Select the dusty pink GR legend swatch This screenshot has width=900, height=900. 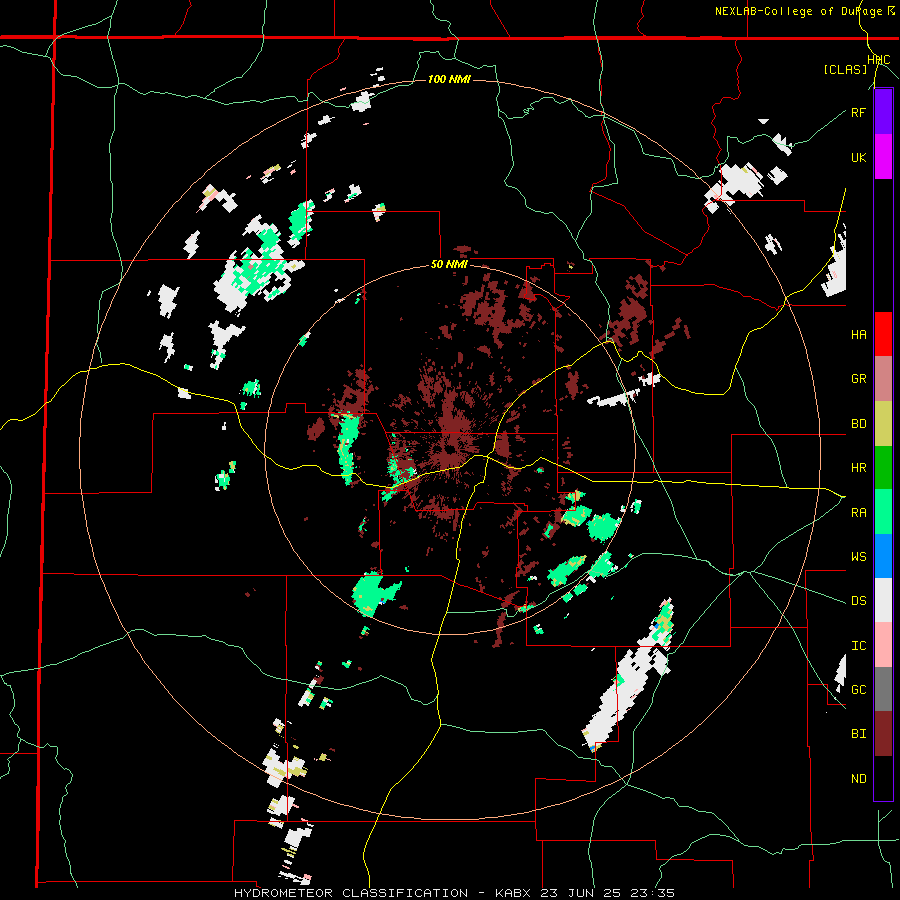pos(883,379)
